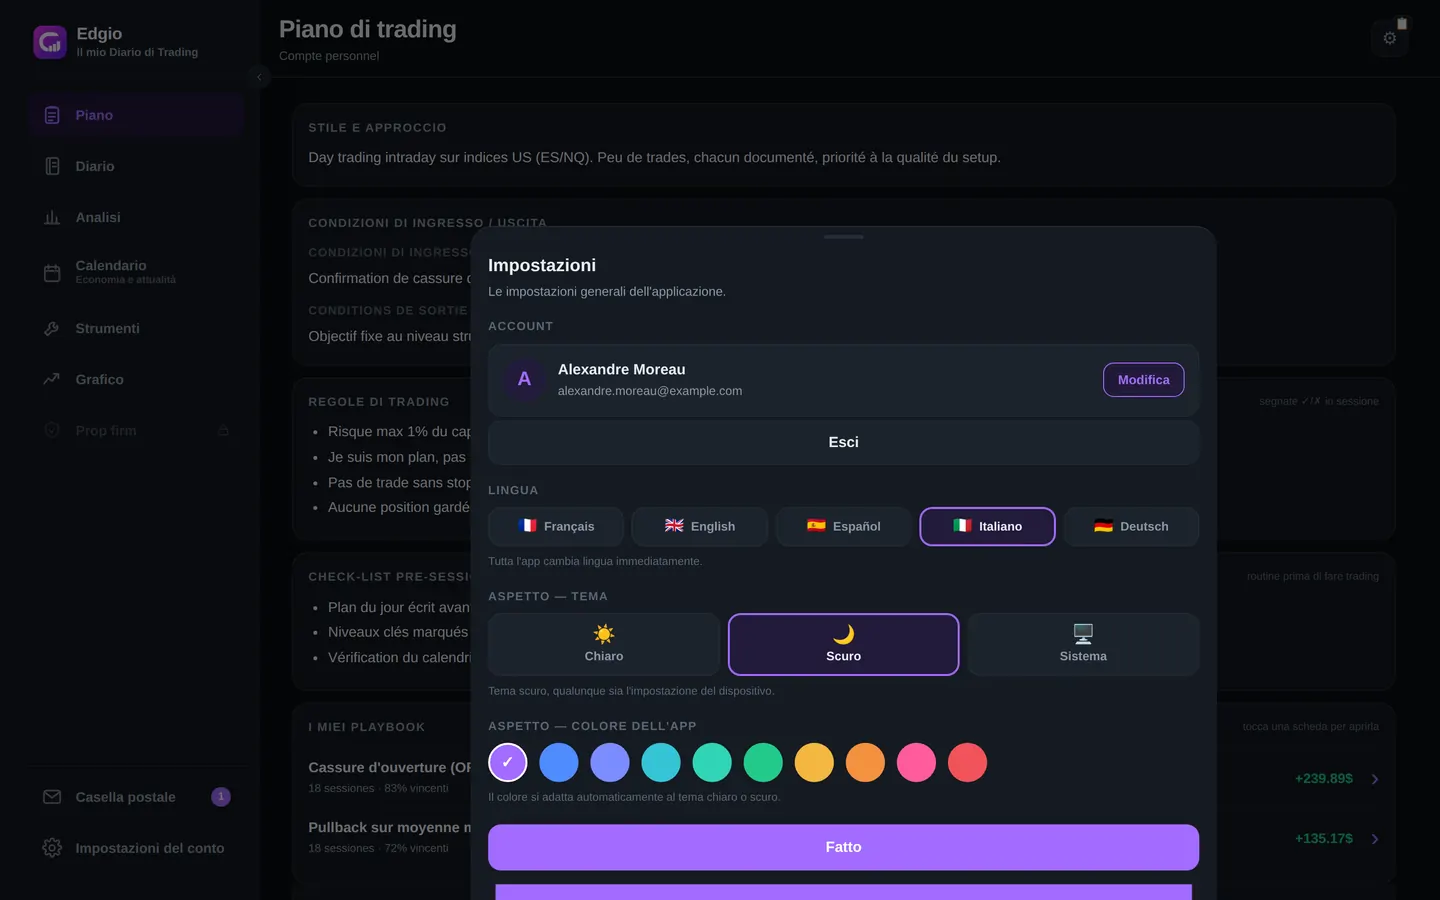This screenshot has width=1440, height=900.
Task: Select Italiano language
Action: click(x=987, y=526)
